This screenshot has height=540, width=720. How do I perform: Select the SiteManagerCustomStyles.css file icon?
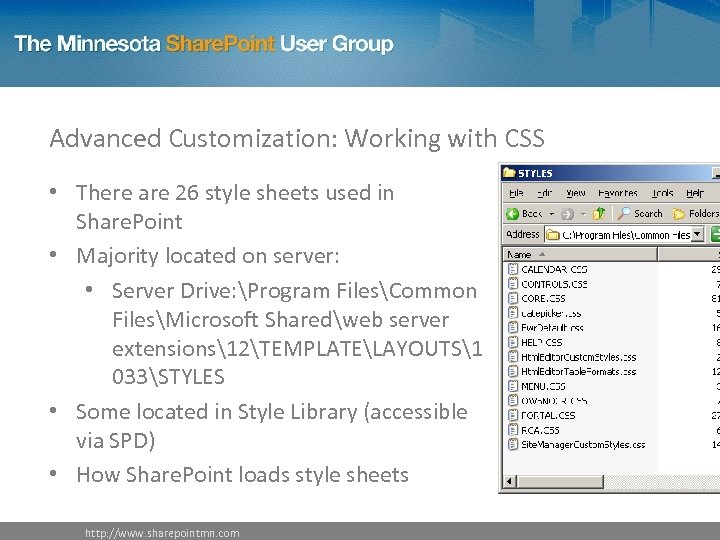tap(513, 444)
